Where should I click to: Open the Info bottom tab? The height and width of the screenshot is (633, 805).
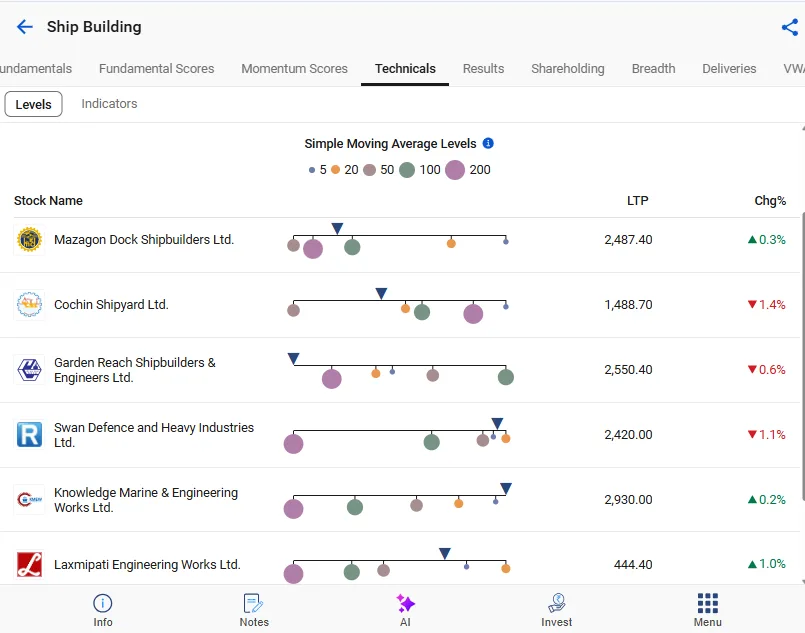pos(103,610)
